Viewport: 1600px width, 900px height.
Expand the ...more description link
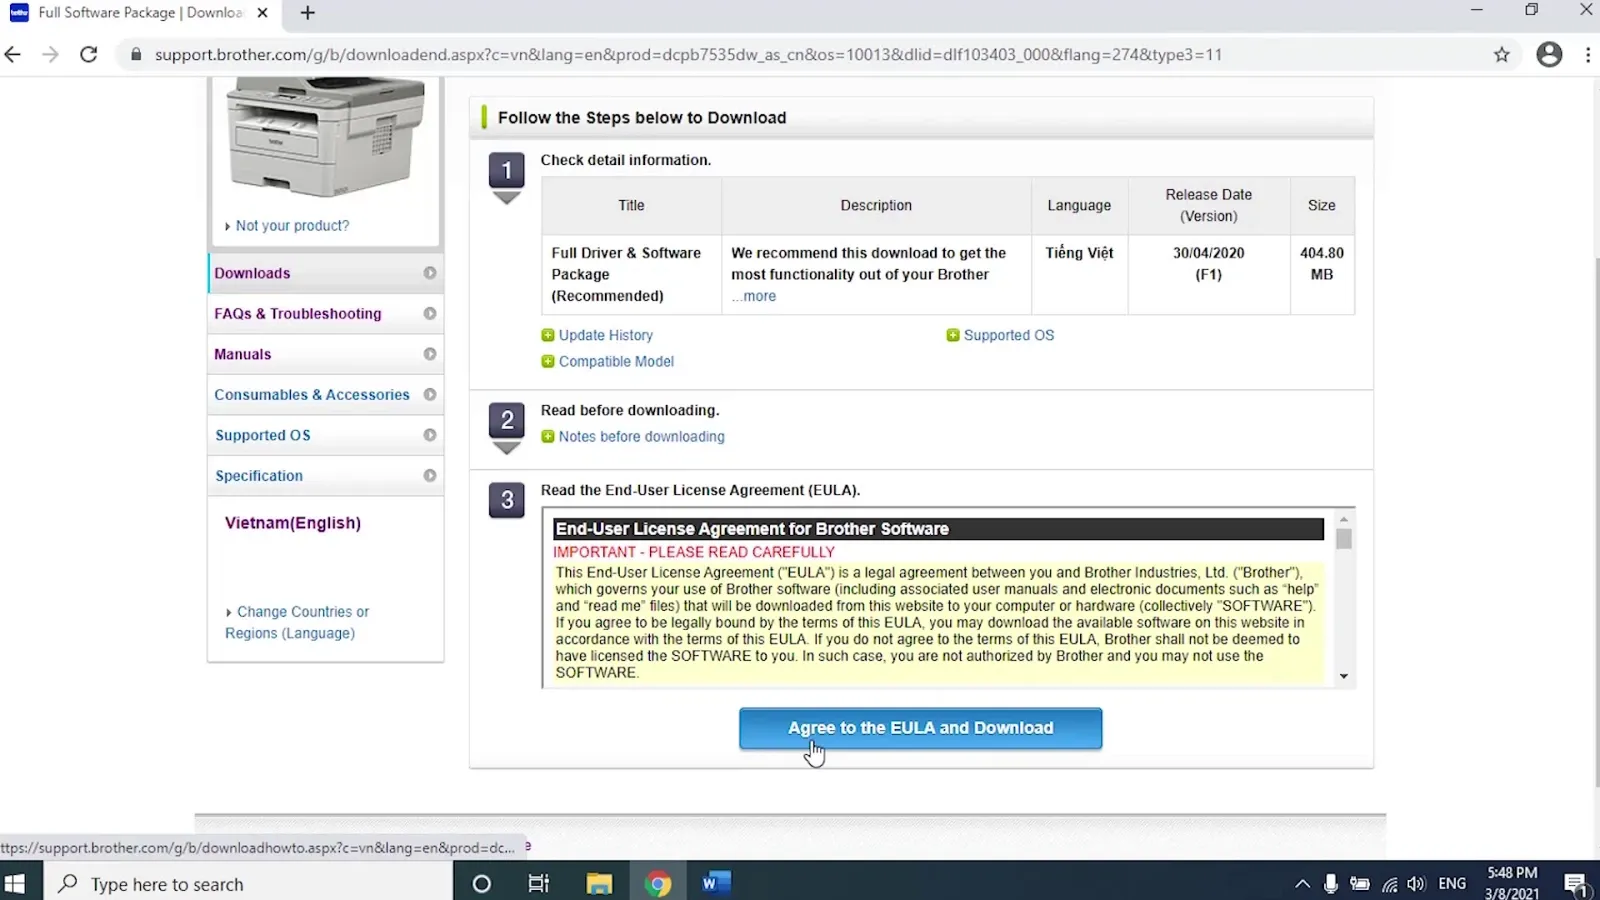(754, 296)
